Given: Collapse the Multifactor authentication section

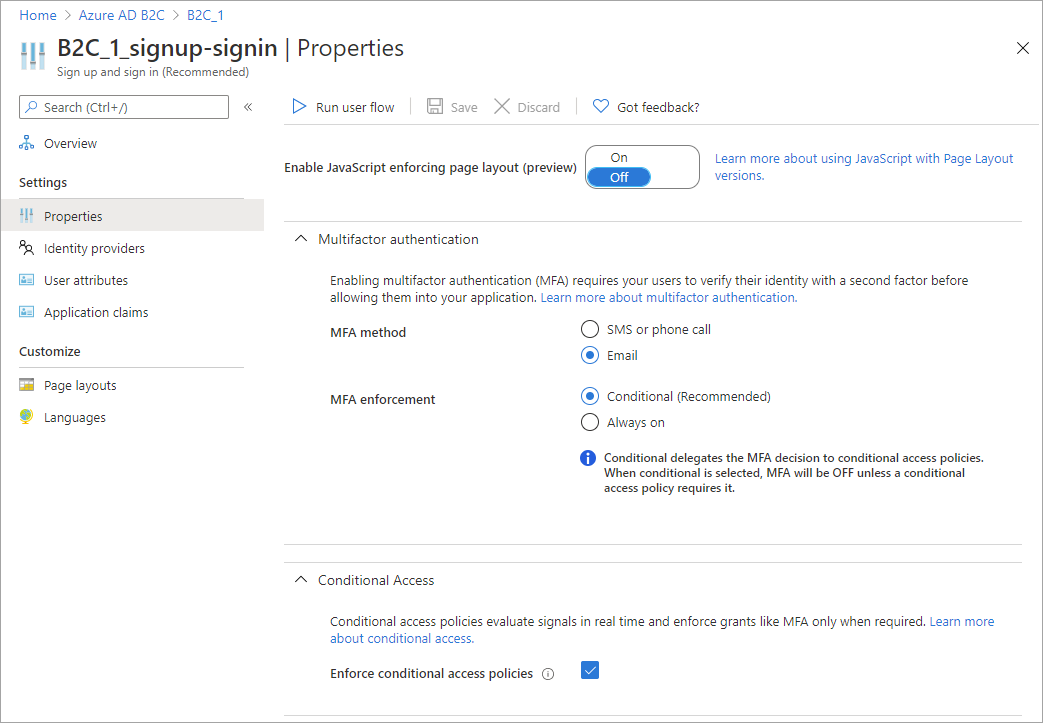Looking at the screenshot, I should tap(301, 240).
